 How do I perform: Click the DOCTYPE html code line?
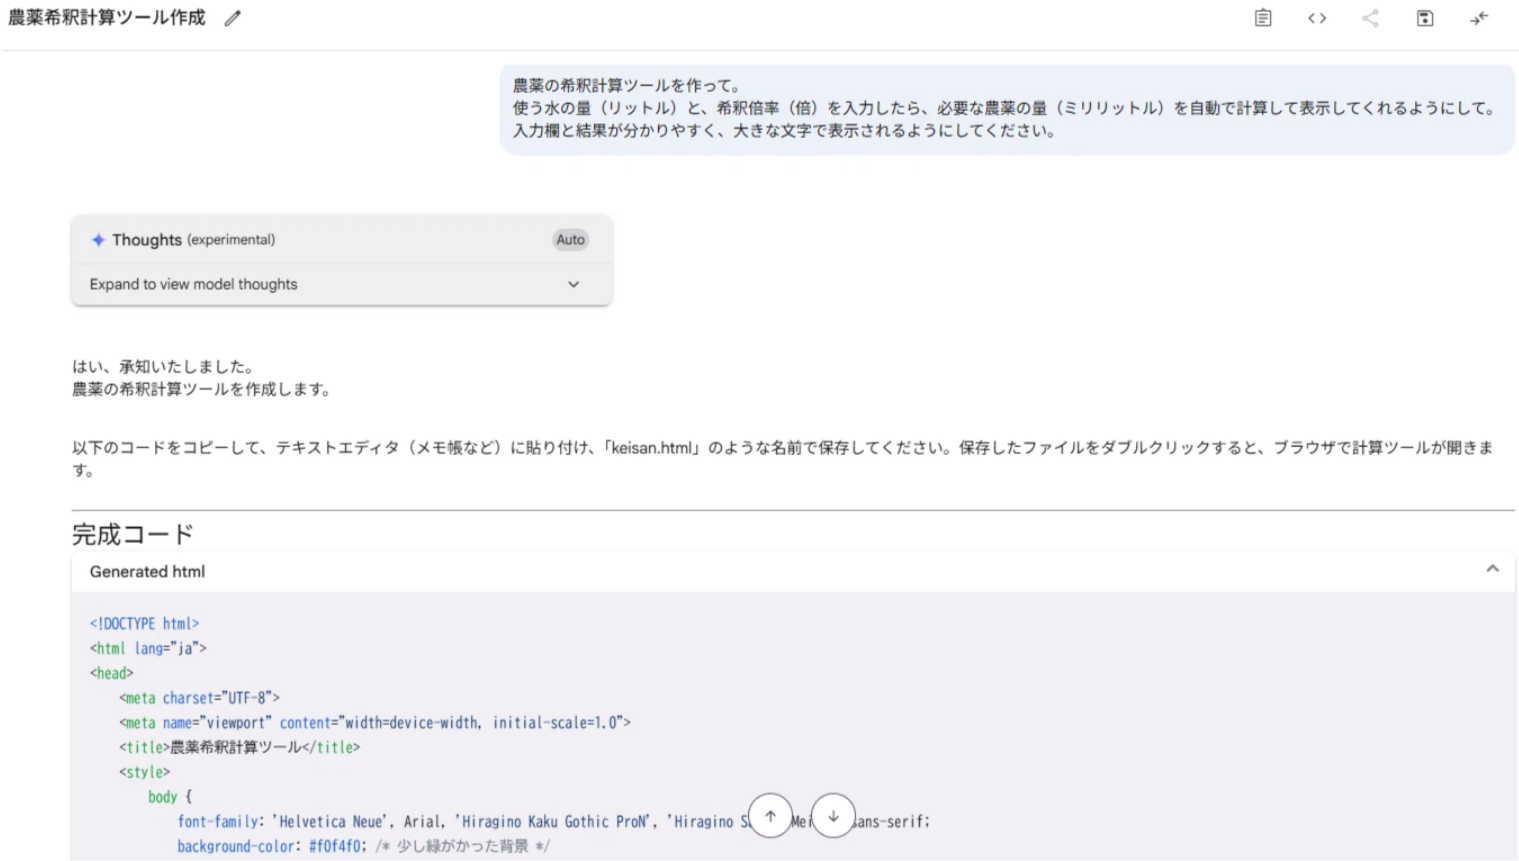tap(144, 622)
